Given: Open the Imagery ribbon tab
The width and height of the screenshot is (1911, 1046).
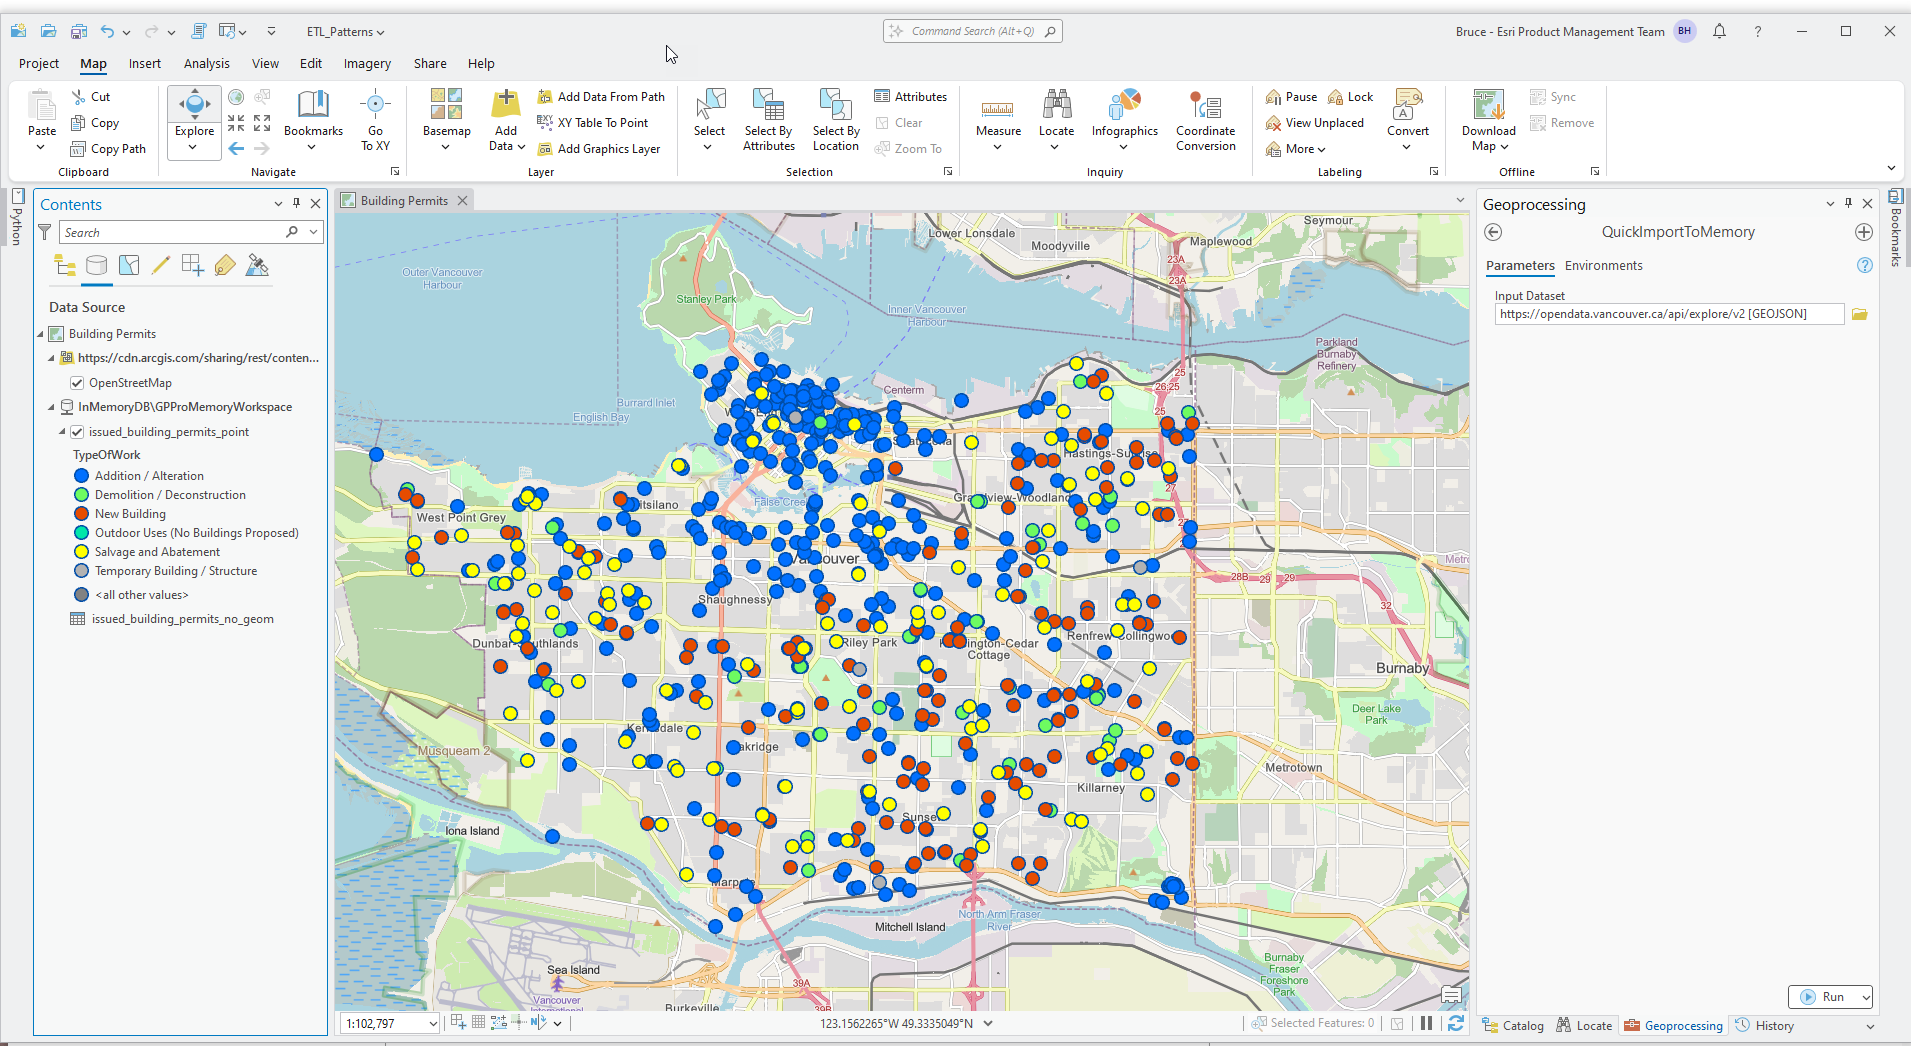Looking at the screenshot, I should coord(367,63).
